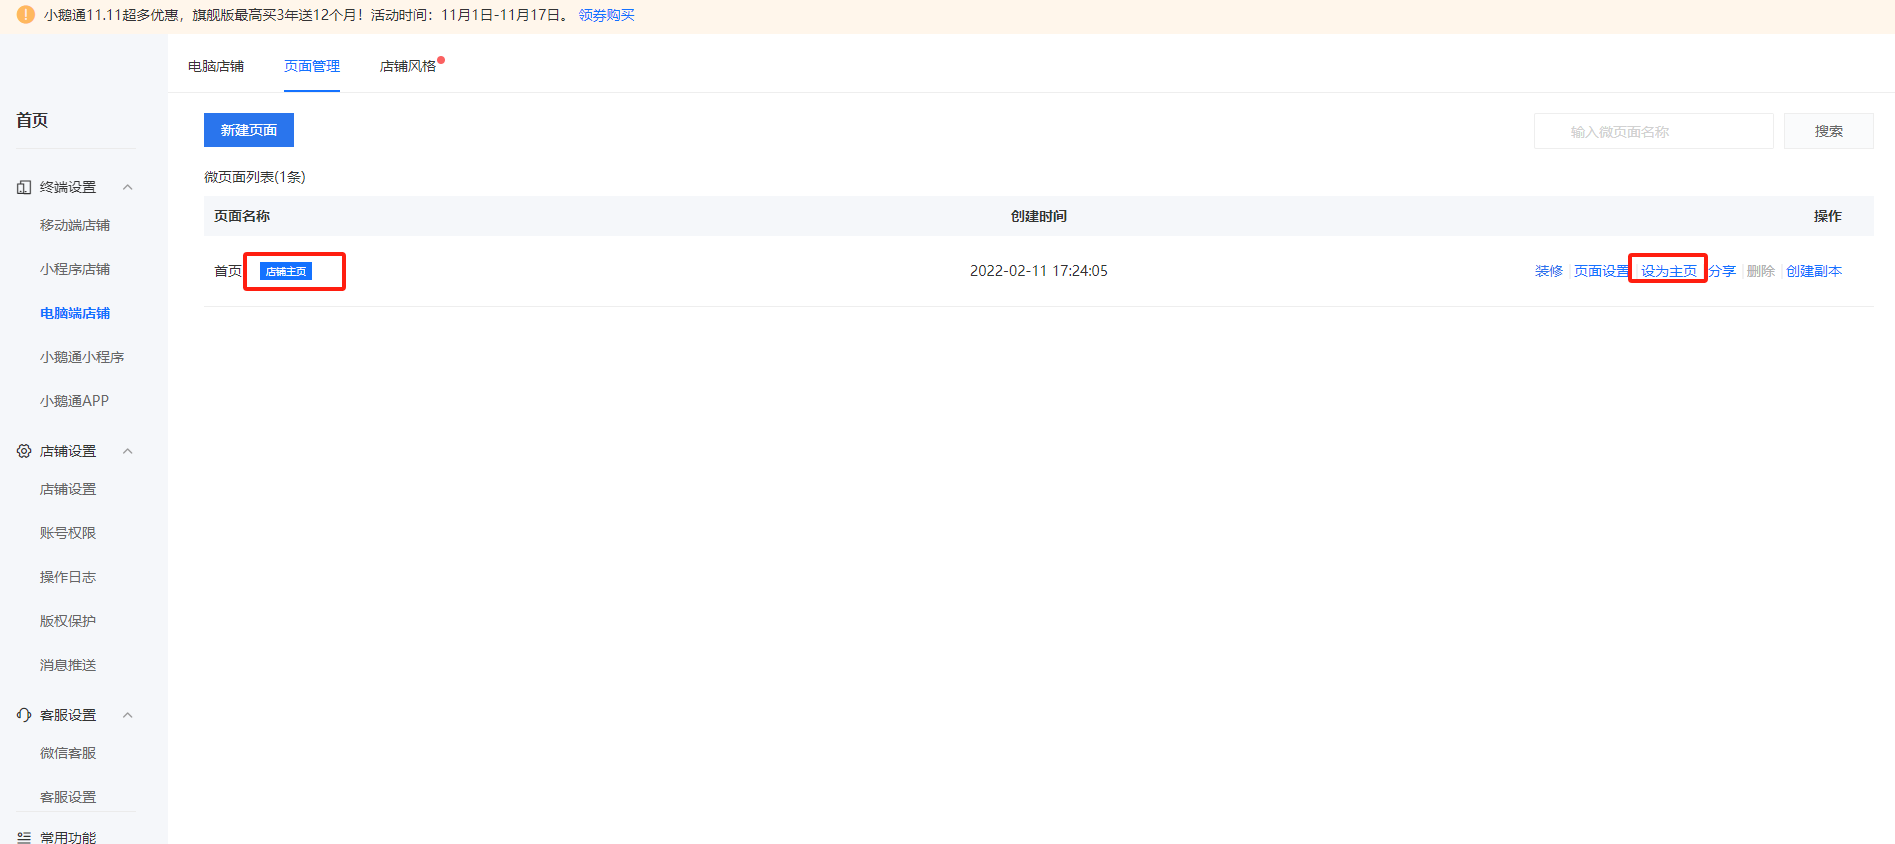The height and width of the screenshot is (844, 1895).
Task: Select the 页面管理 tab
Action: (x=312, y=66)
